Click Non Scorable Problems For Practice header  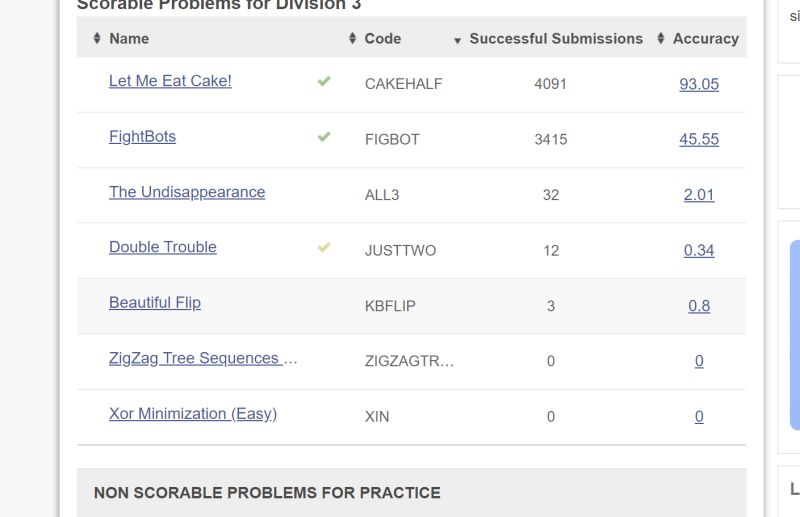point(267,493)
